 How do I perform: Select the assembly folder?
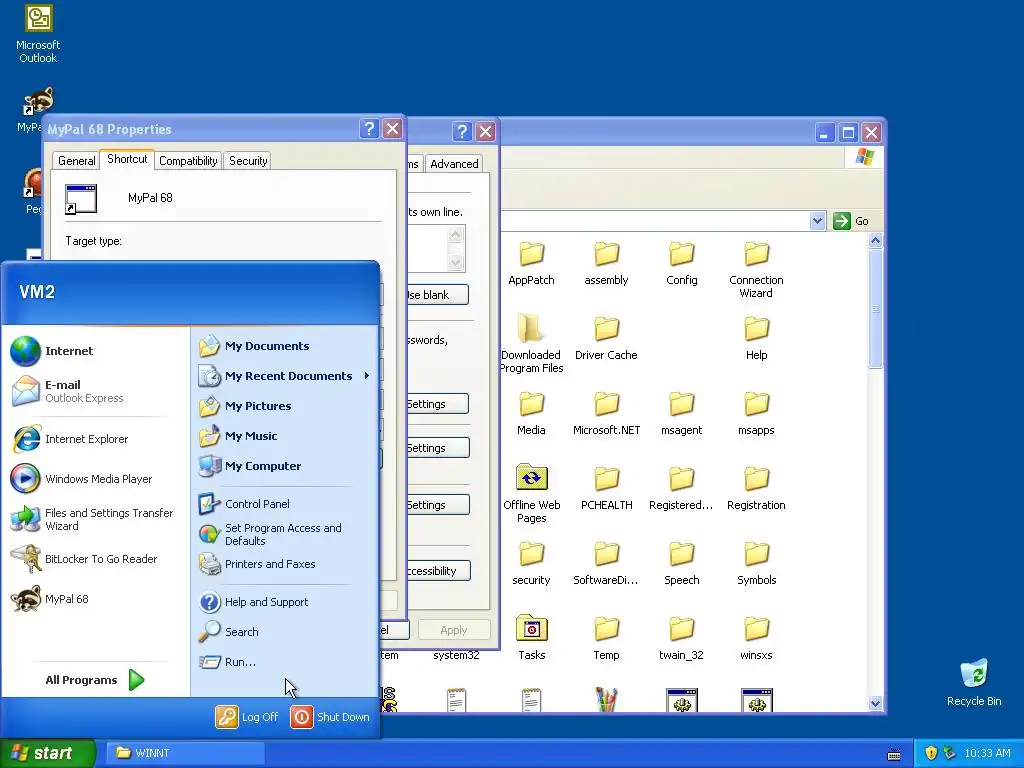pyautogui.click(x=606, y=264)
